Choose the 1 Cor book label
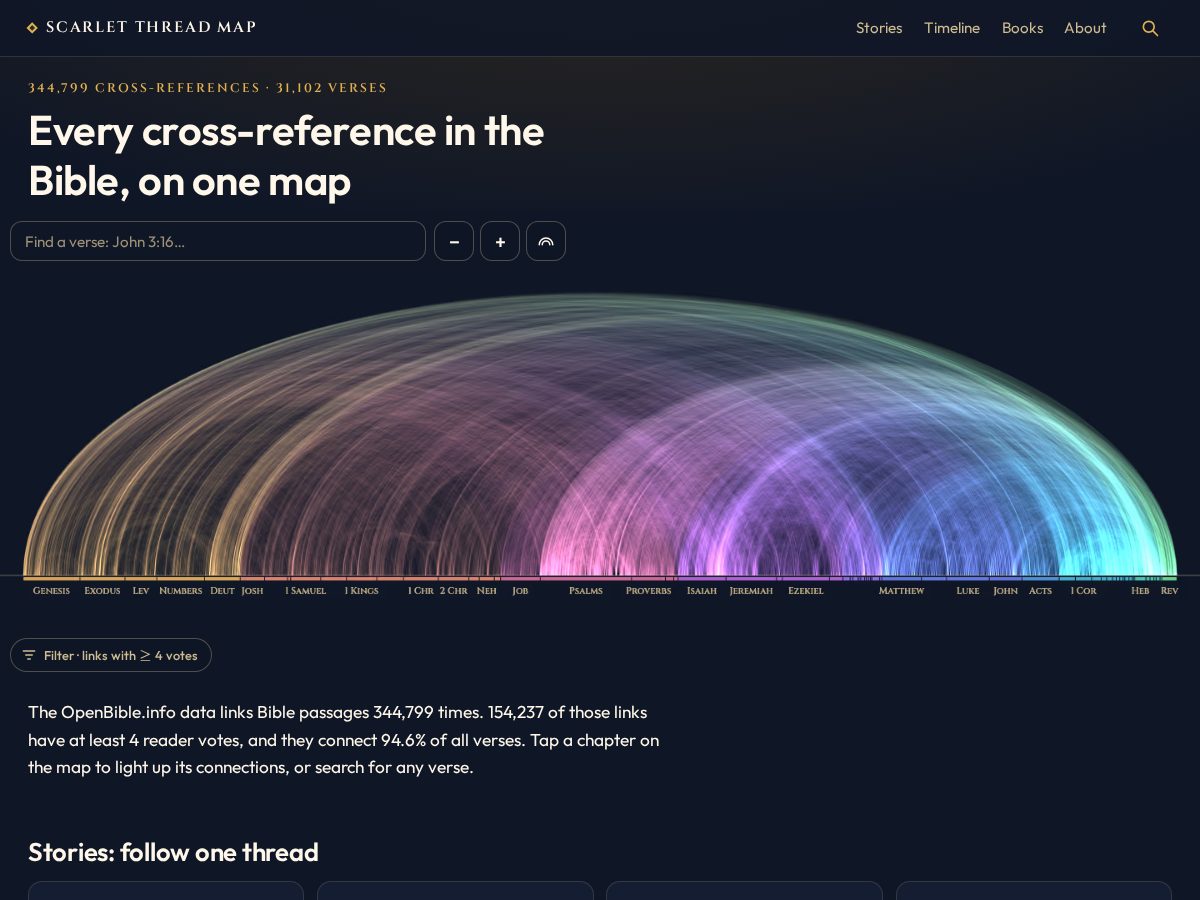The height and width of the screenshot is (900, 1200). 1083,591
